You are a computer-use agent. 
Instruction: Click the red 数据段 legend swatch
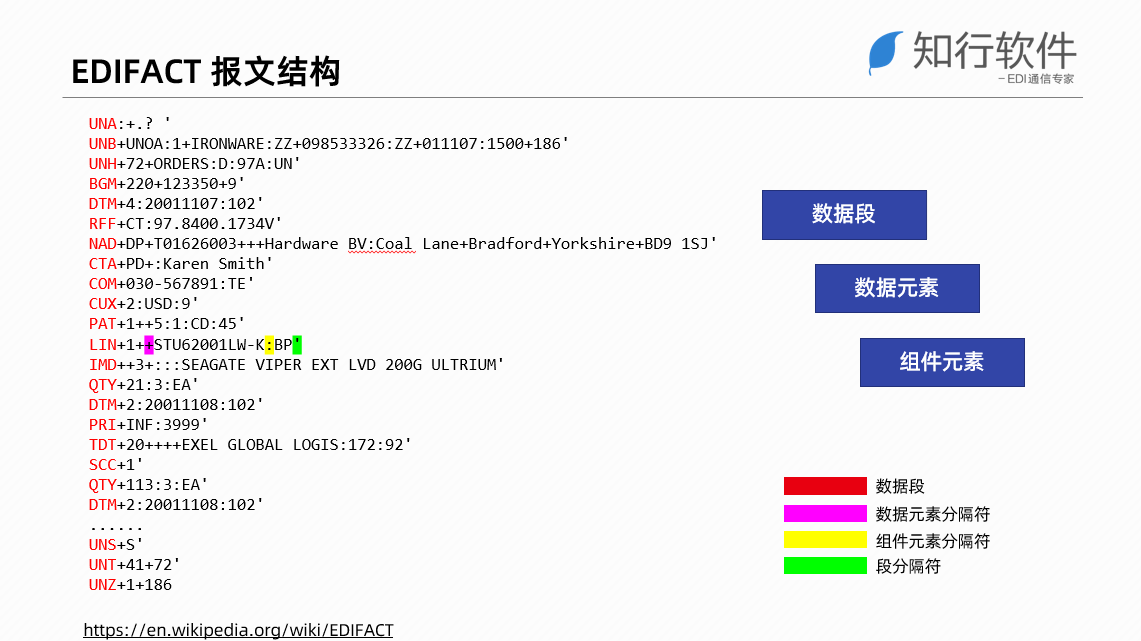pos(825,486)
